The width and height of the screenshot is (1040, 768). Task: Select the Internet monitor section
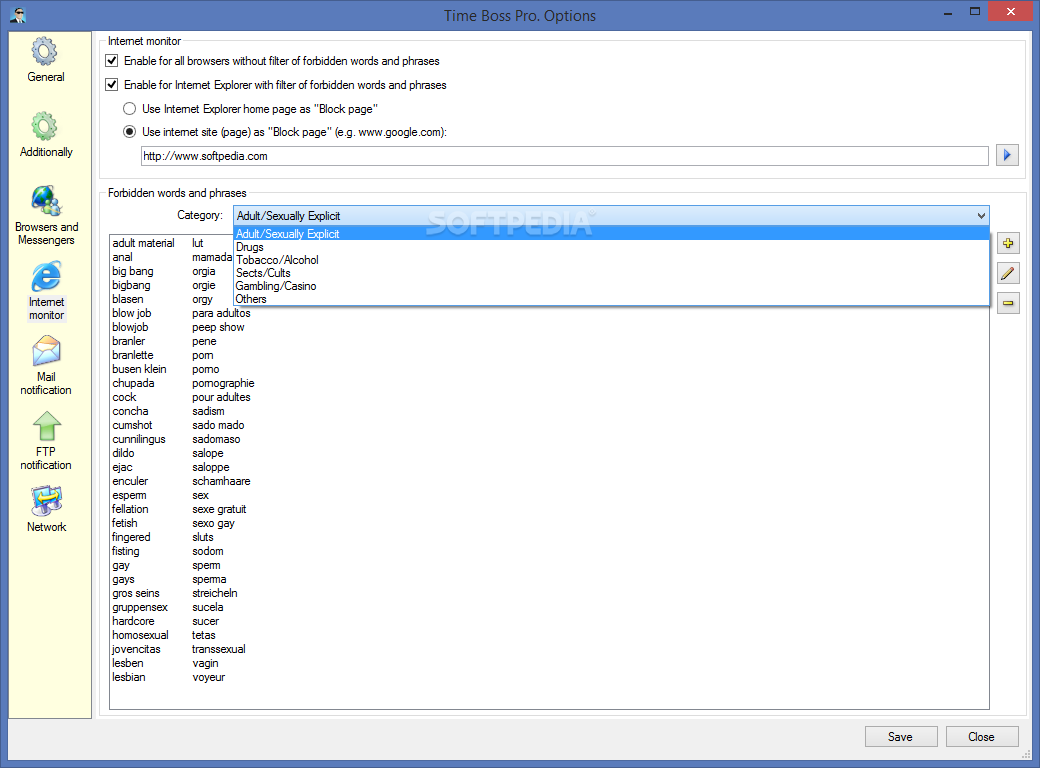(x=46, y=291)
